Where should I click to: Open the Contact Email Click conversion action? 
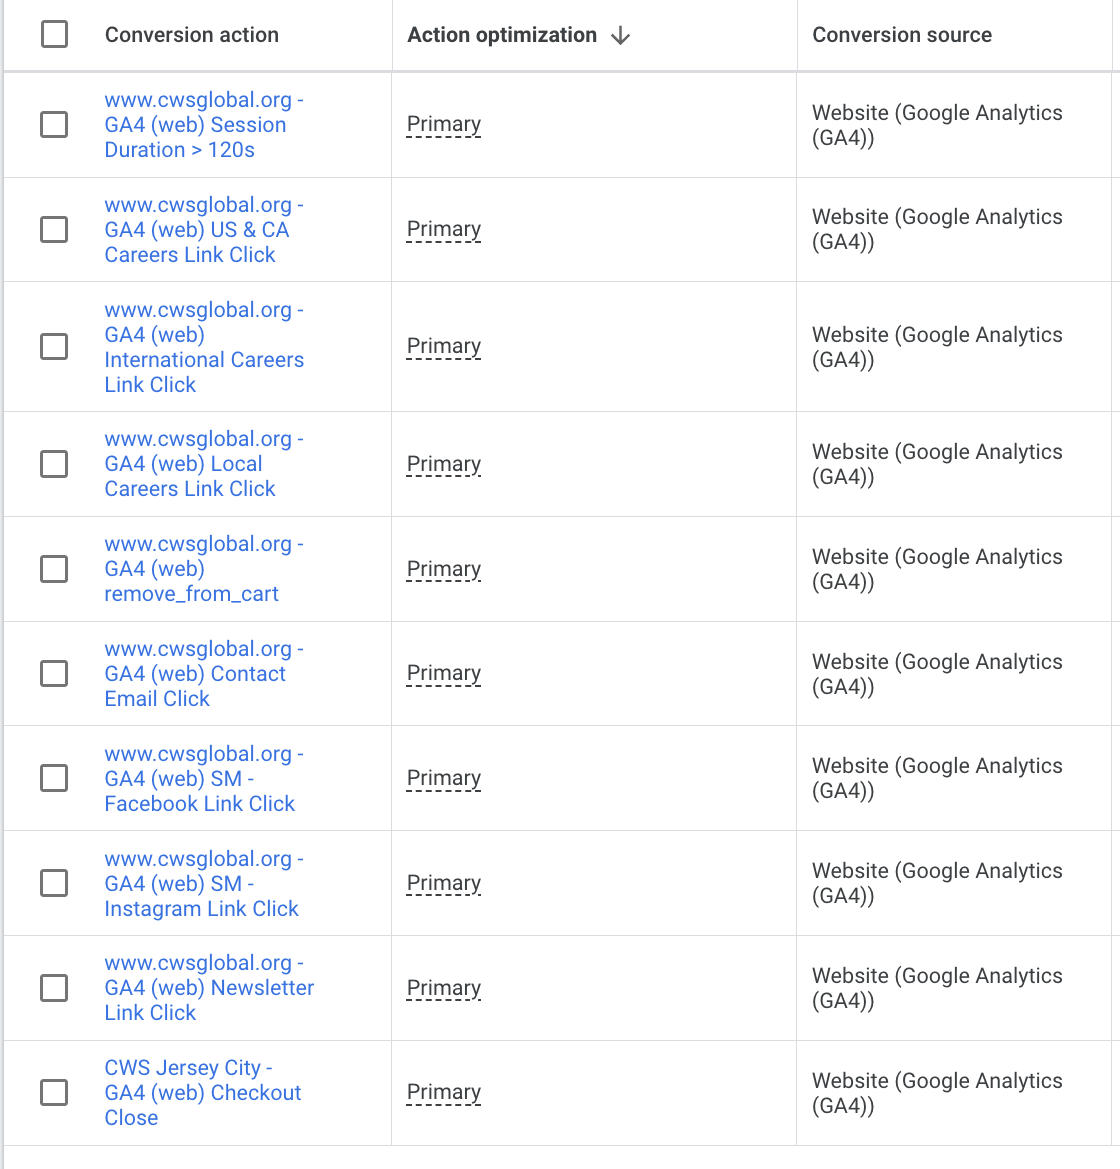tap(204, 673)
